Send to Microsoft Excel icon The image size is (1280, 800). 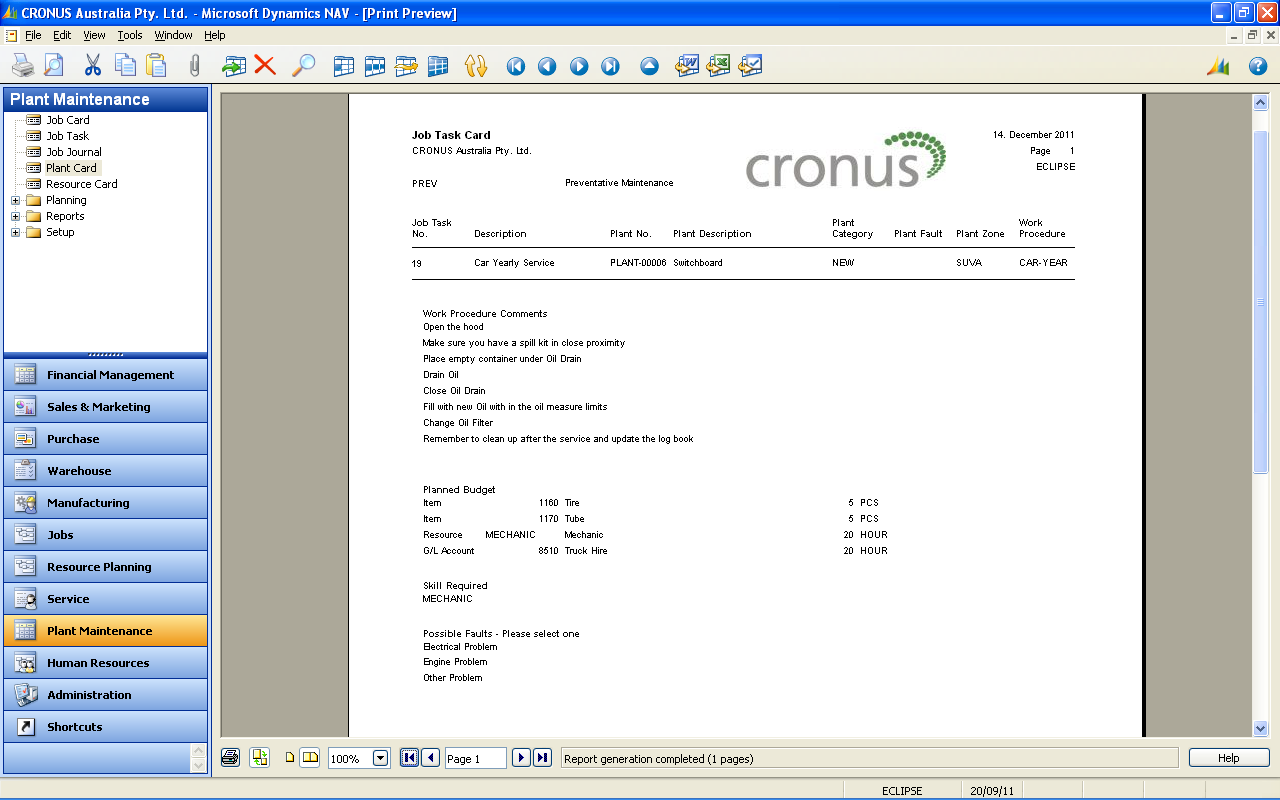(718, 66)
